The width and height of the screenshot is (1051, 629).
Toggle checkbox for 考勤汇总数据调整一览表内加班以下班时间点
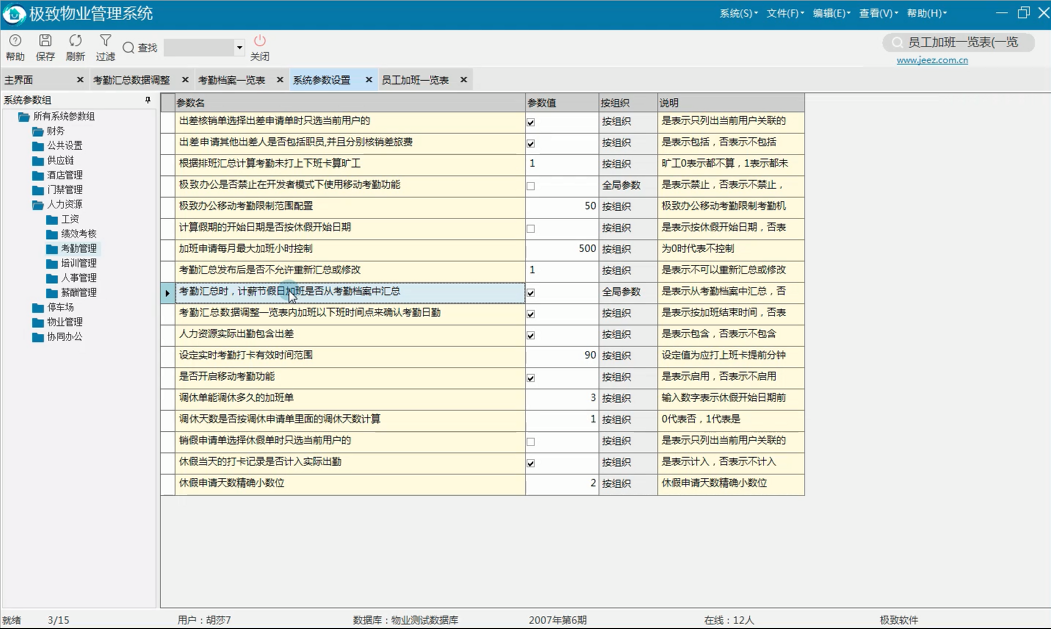point(531,314)
